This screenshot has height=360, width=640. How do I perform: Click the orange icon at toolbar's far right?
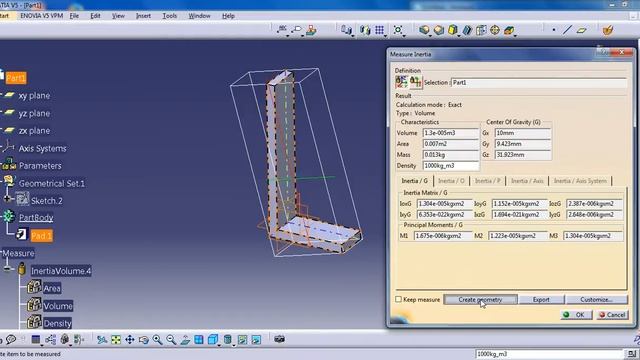(608, 30)
